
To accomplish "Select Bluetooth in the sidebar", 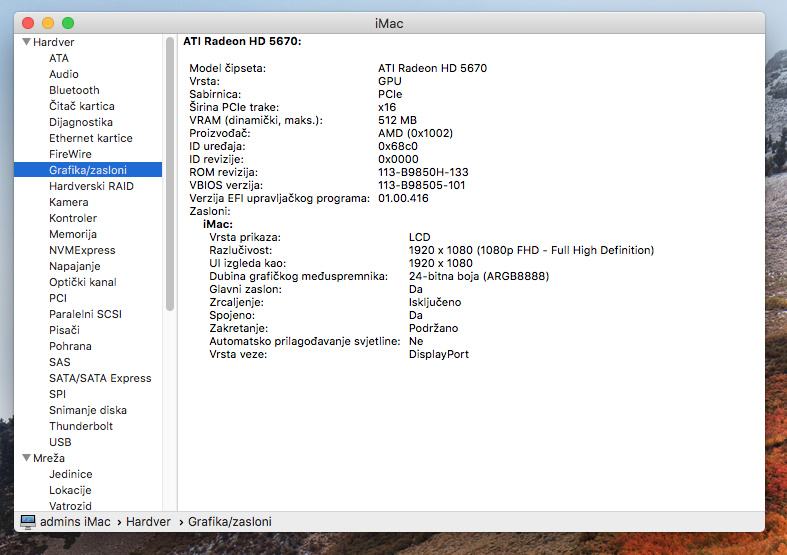I will 74,90.
